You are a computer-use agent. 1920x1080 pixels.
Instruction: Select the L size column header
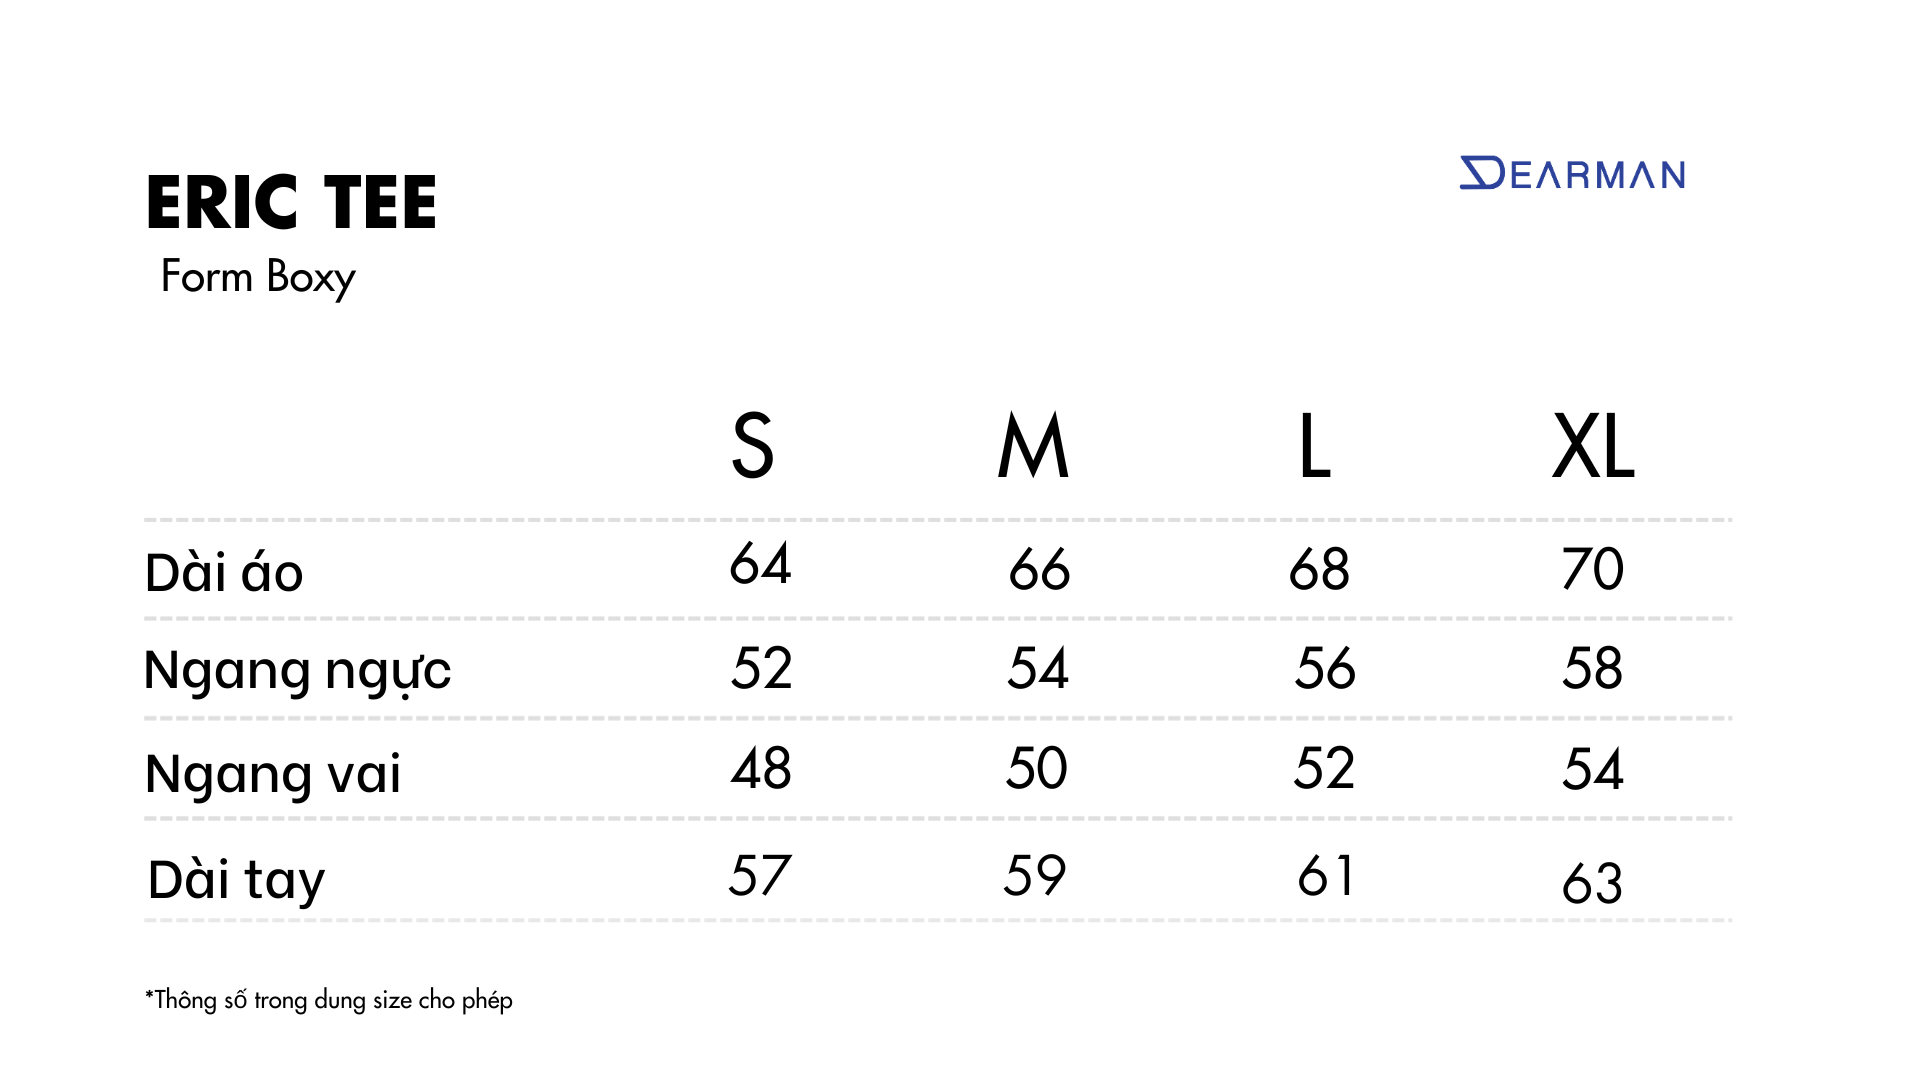click(1314, 446)
